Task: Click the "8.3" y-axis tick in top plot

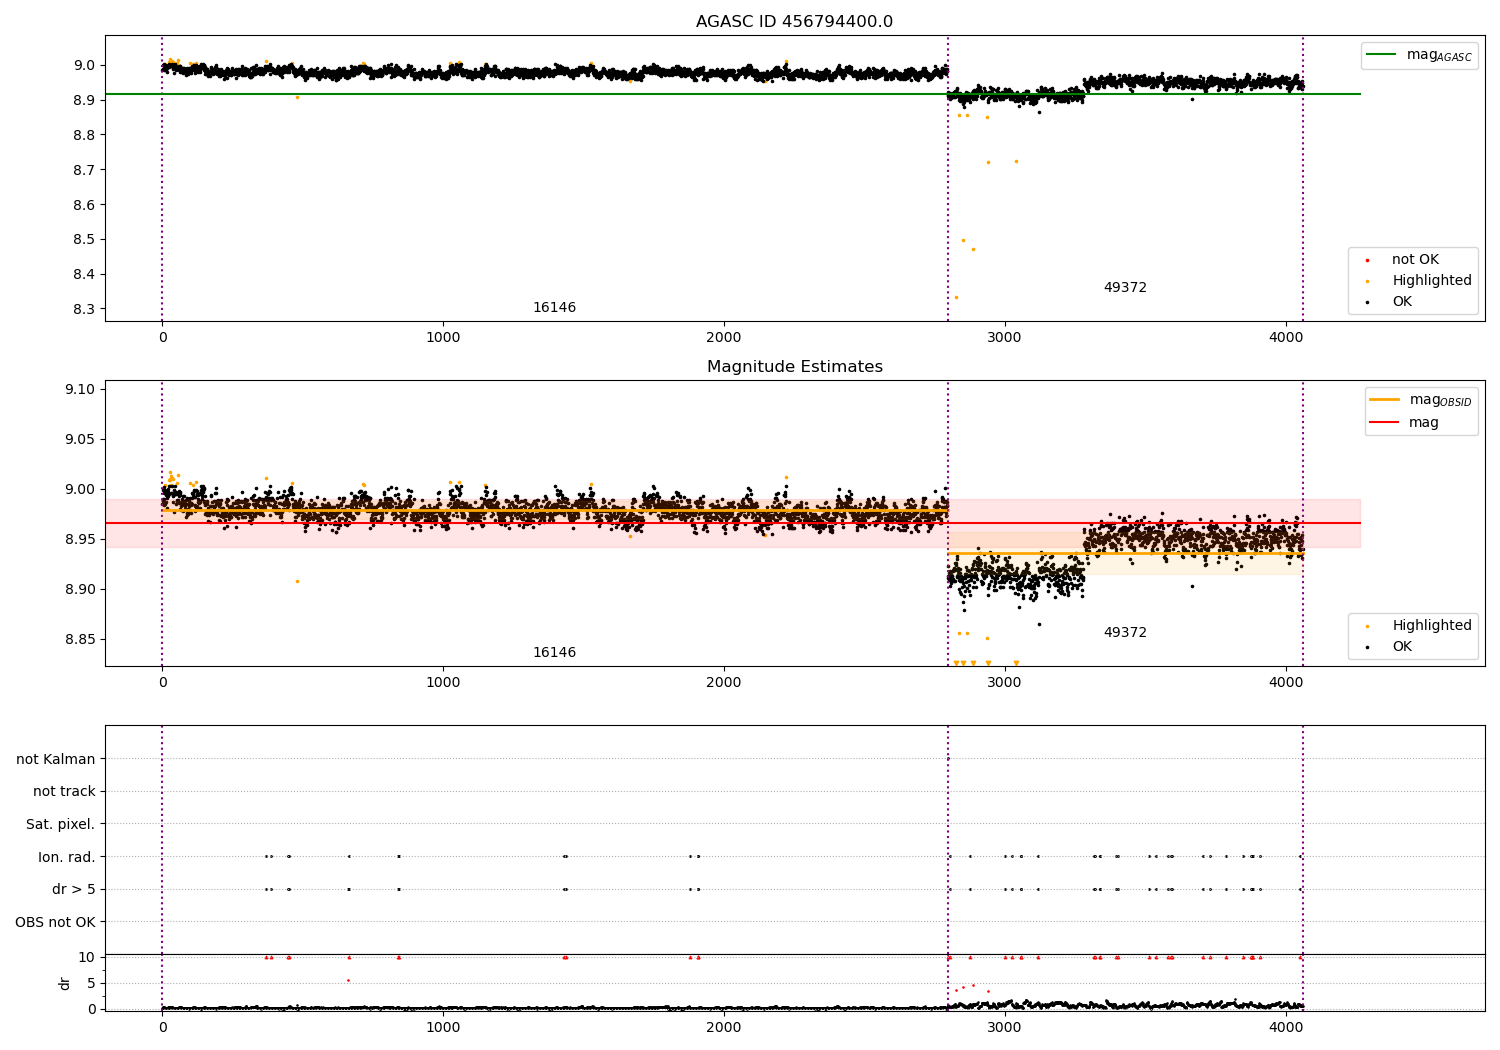Action: (x=84, y=310)
